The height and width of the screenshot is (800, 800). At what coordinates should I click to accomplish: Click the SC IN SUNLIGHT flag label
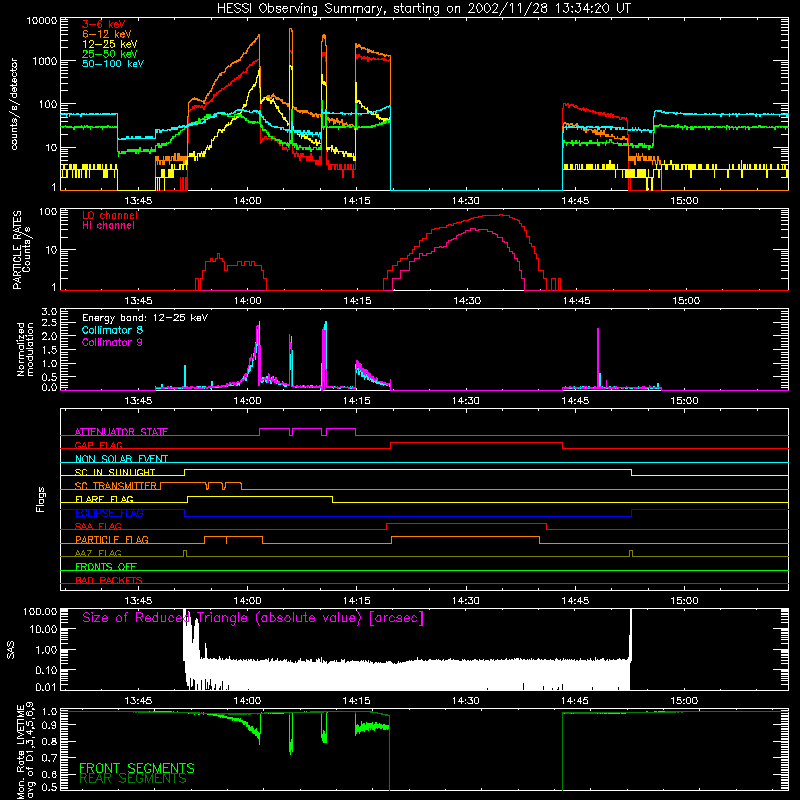click(x=115, y=472)
